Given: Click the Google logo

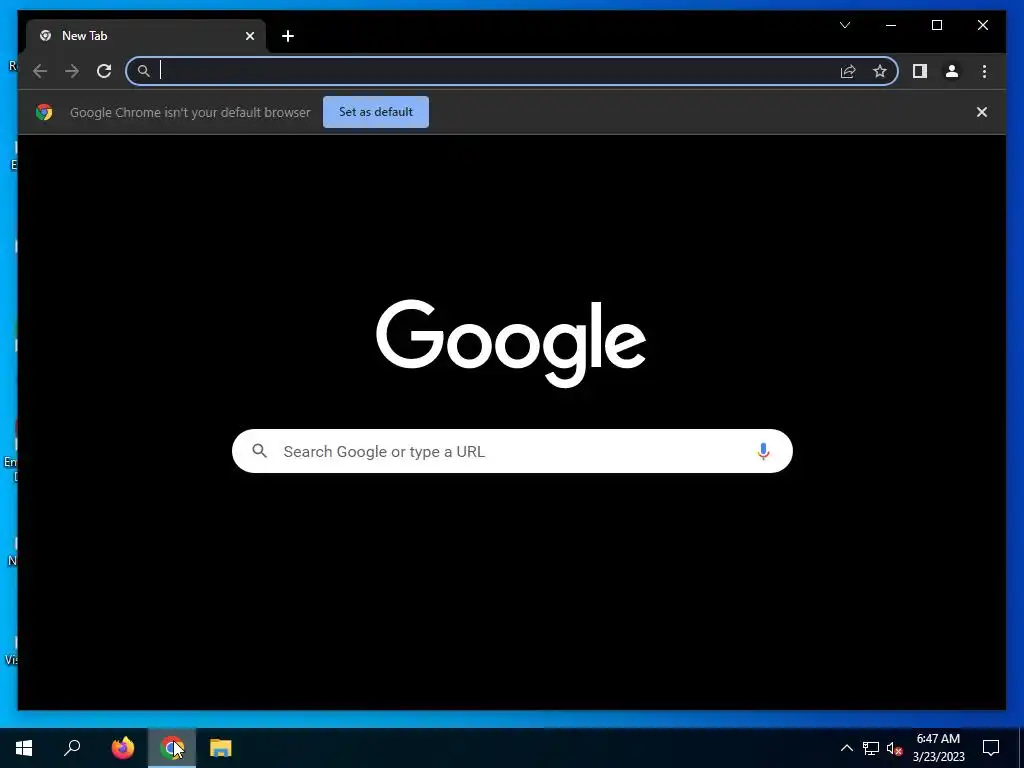Looking at the screenshot, I should [x=511, y=342].
